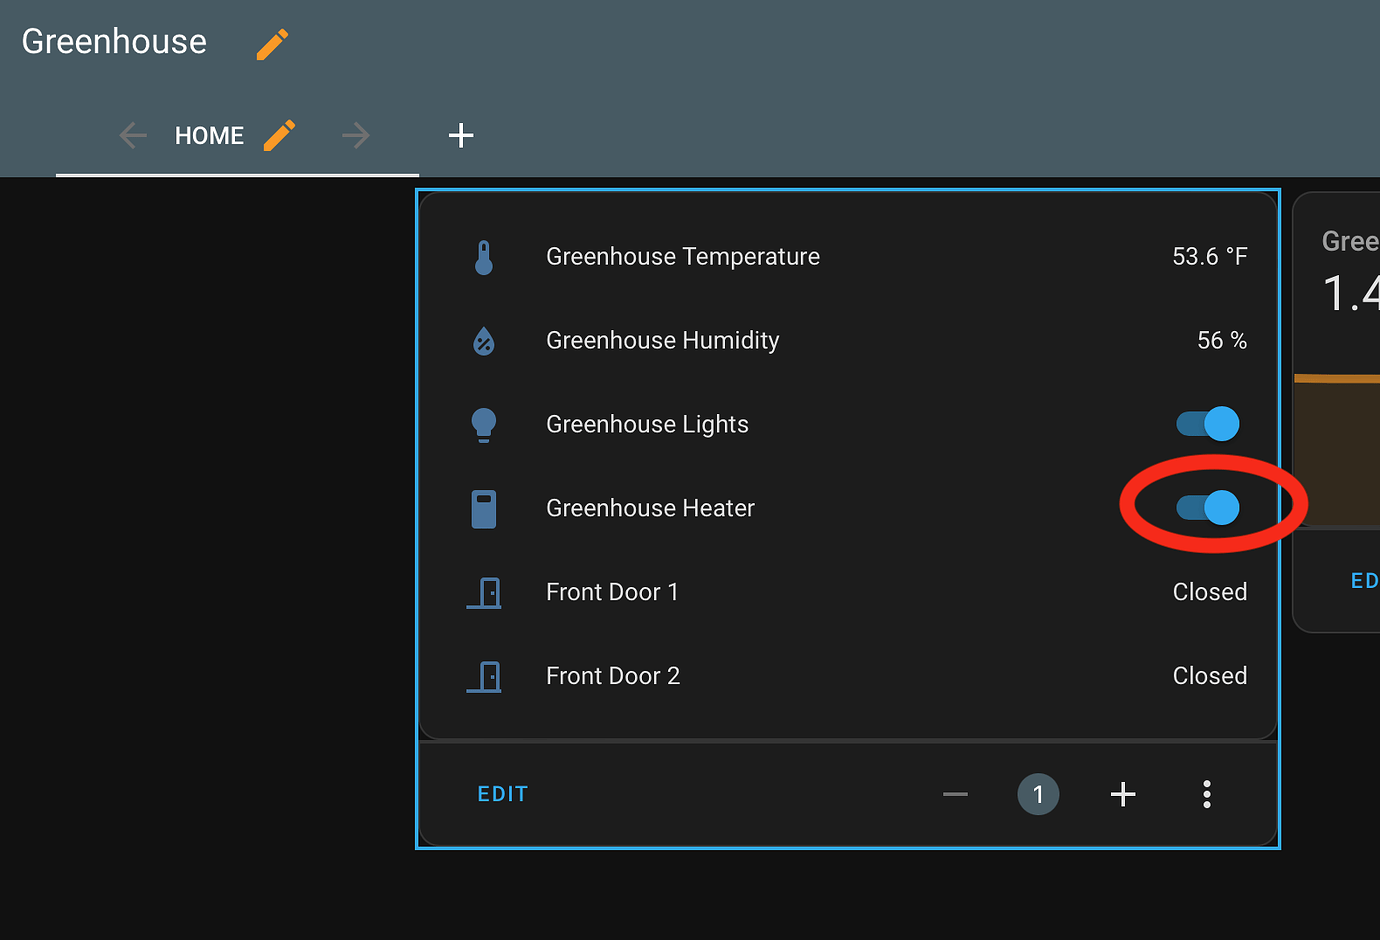Screen dimensions: 1380x940
Task: Decrease card position with minus button
Action: pos(955,794)
